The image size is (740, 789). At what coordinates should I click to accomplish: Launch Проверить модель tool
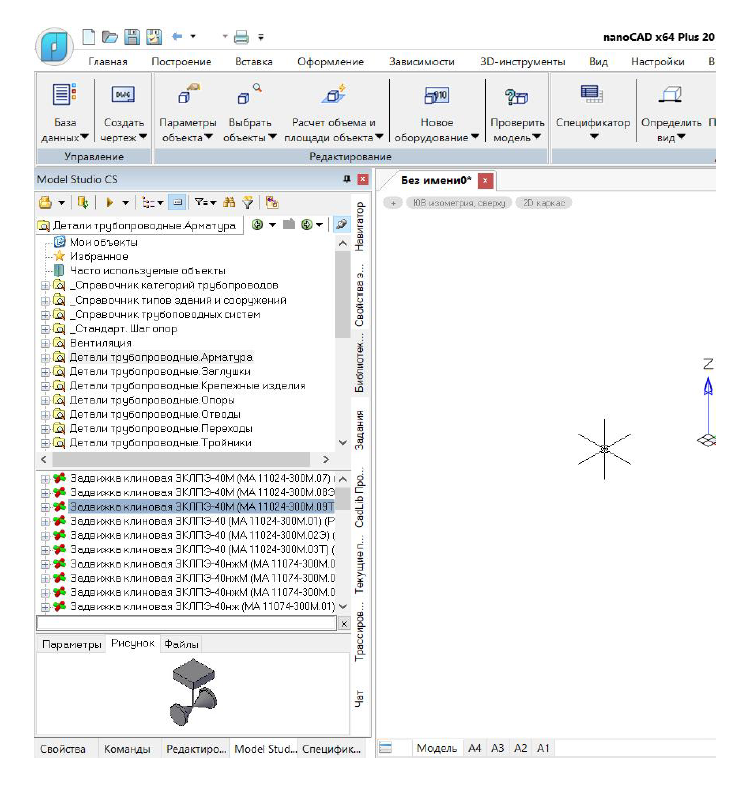[517, 113]
